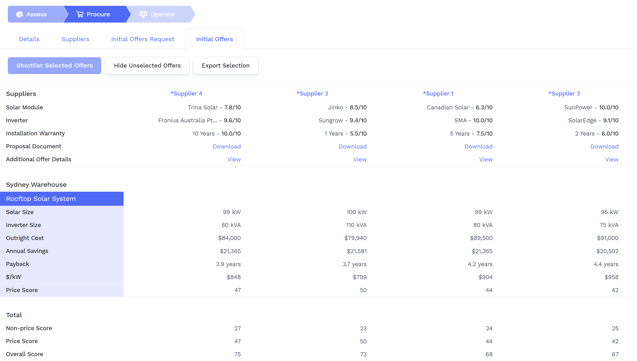This screenshot has height=361, width=637.
Task: Click the 4.4 years payback value
Action: (606, 264)
